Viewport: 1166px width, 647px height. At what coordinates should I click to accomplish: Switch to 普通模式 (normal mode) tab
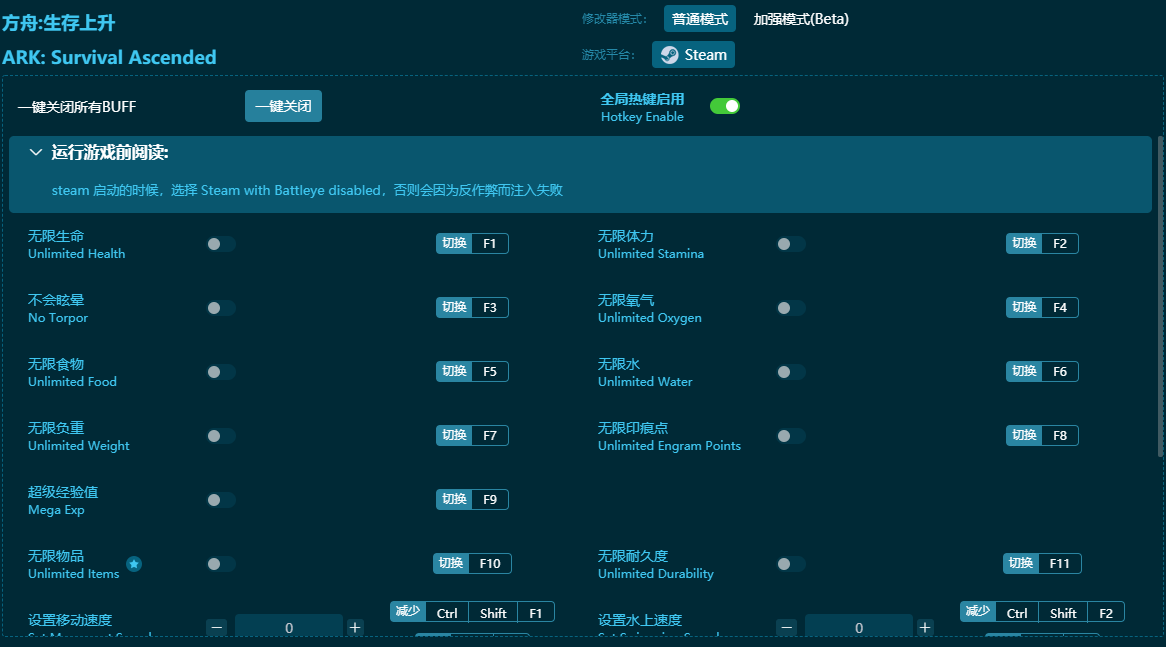tap(700, 19)
